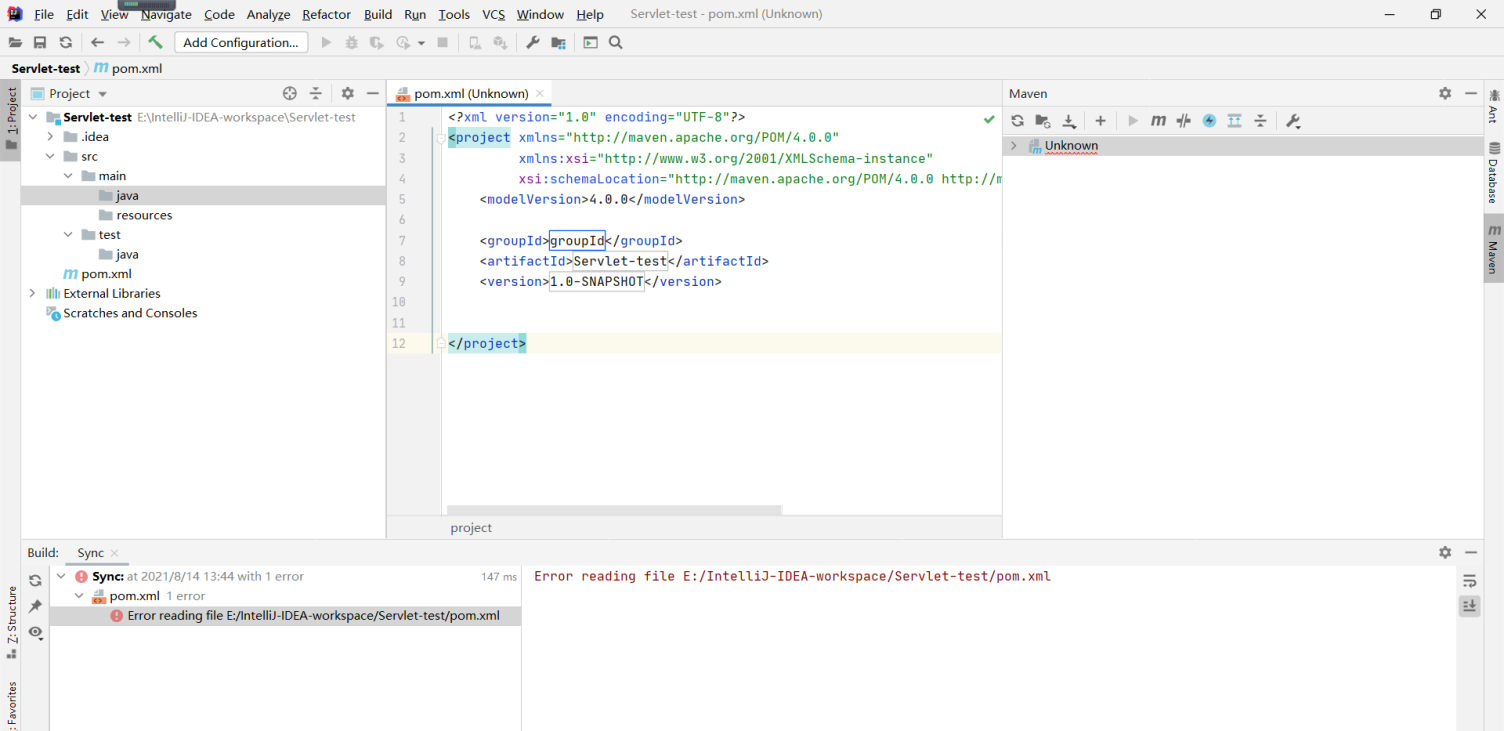Open the File menu

tap(44, 14)
